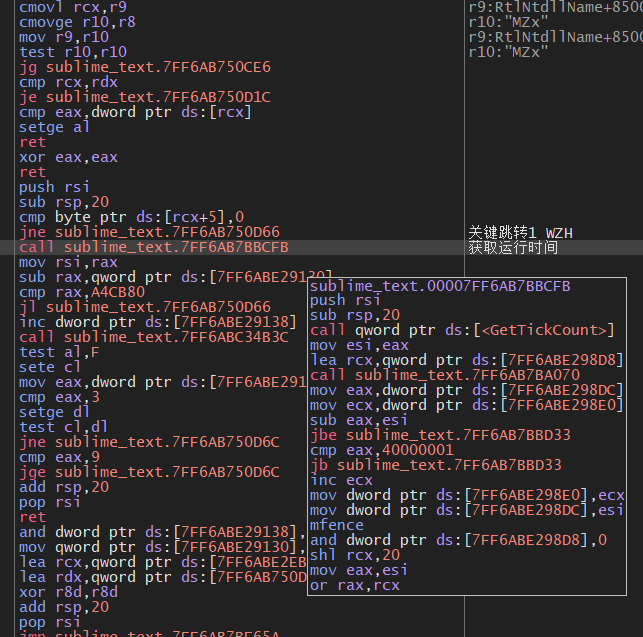Image resolution: width=643 pixels, height=637 pixels.
Task: Select the highlighted call sublime_text.7FF6AB7BBCFB instruction
Action: pyautogui.click(x=154, y=247)
